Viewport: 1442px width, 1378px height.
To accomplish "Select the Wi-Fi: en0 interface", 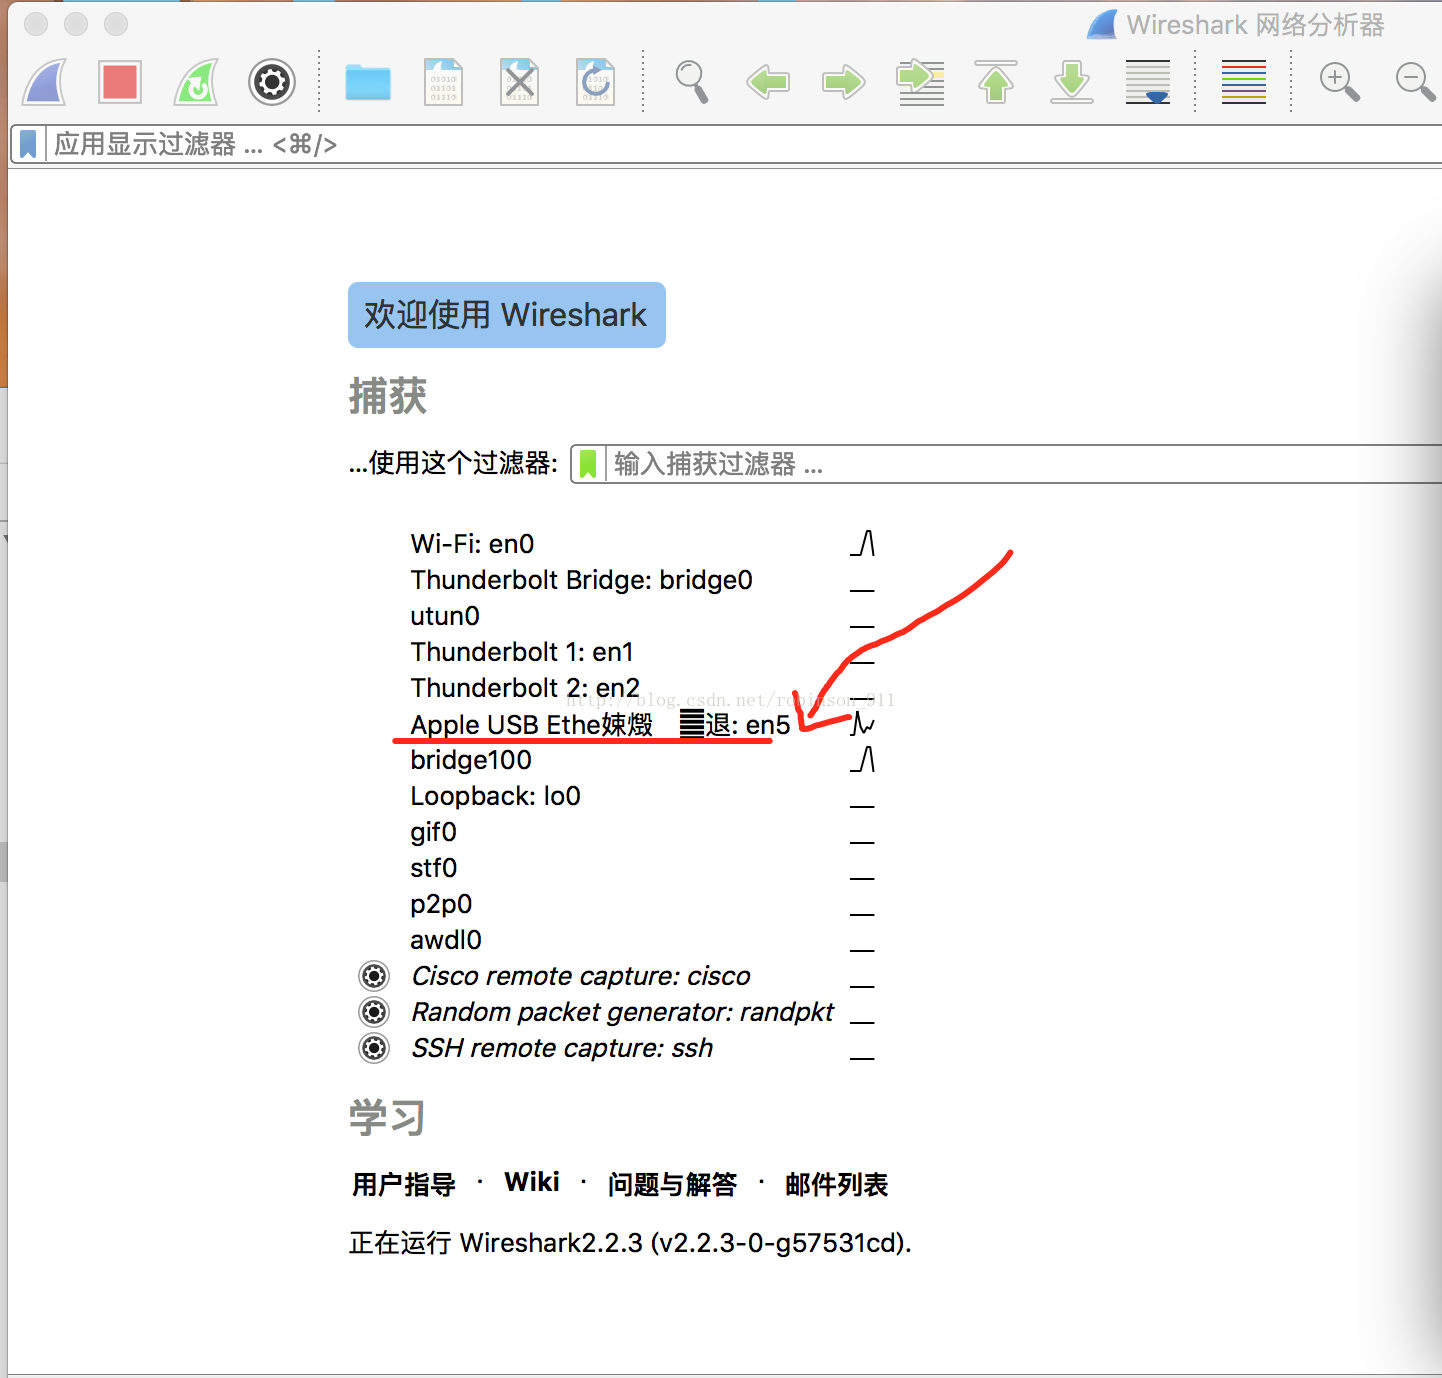I will click(x=473, y=544).
